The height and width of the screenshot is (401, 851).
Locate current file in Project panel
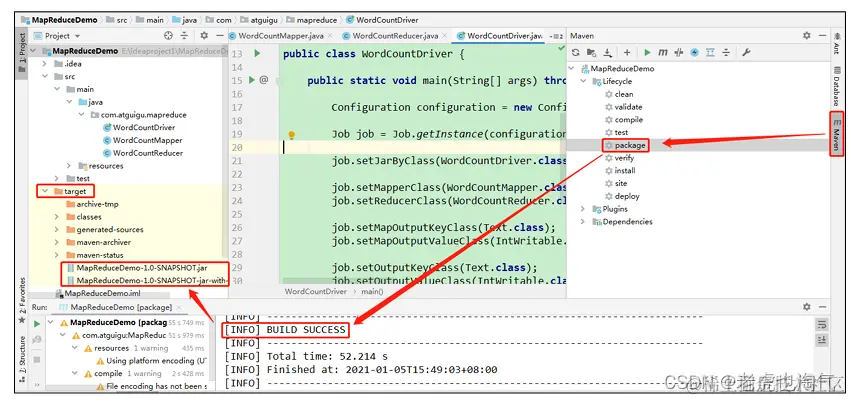pyautogui.click(x=168, y=35)
